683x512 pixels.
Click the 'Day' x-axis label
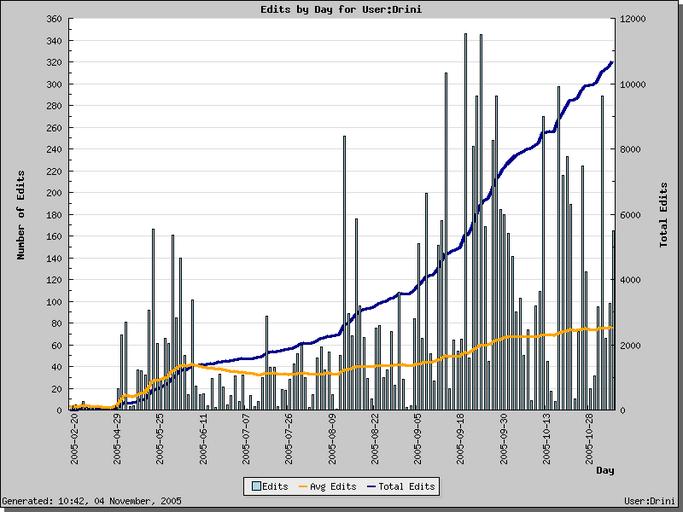pos(605,470)
